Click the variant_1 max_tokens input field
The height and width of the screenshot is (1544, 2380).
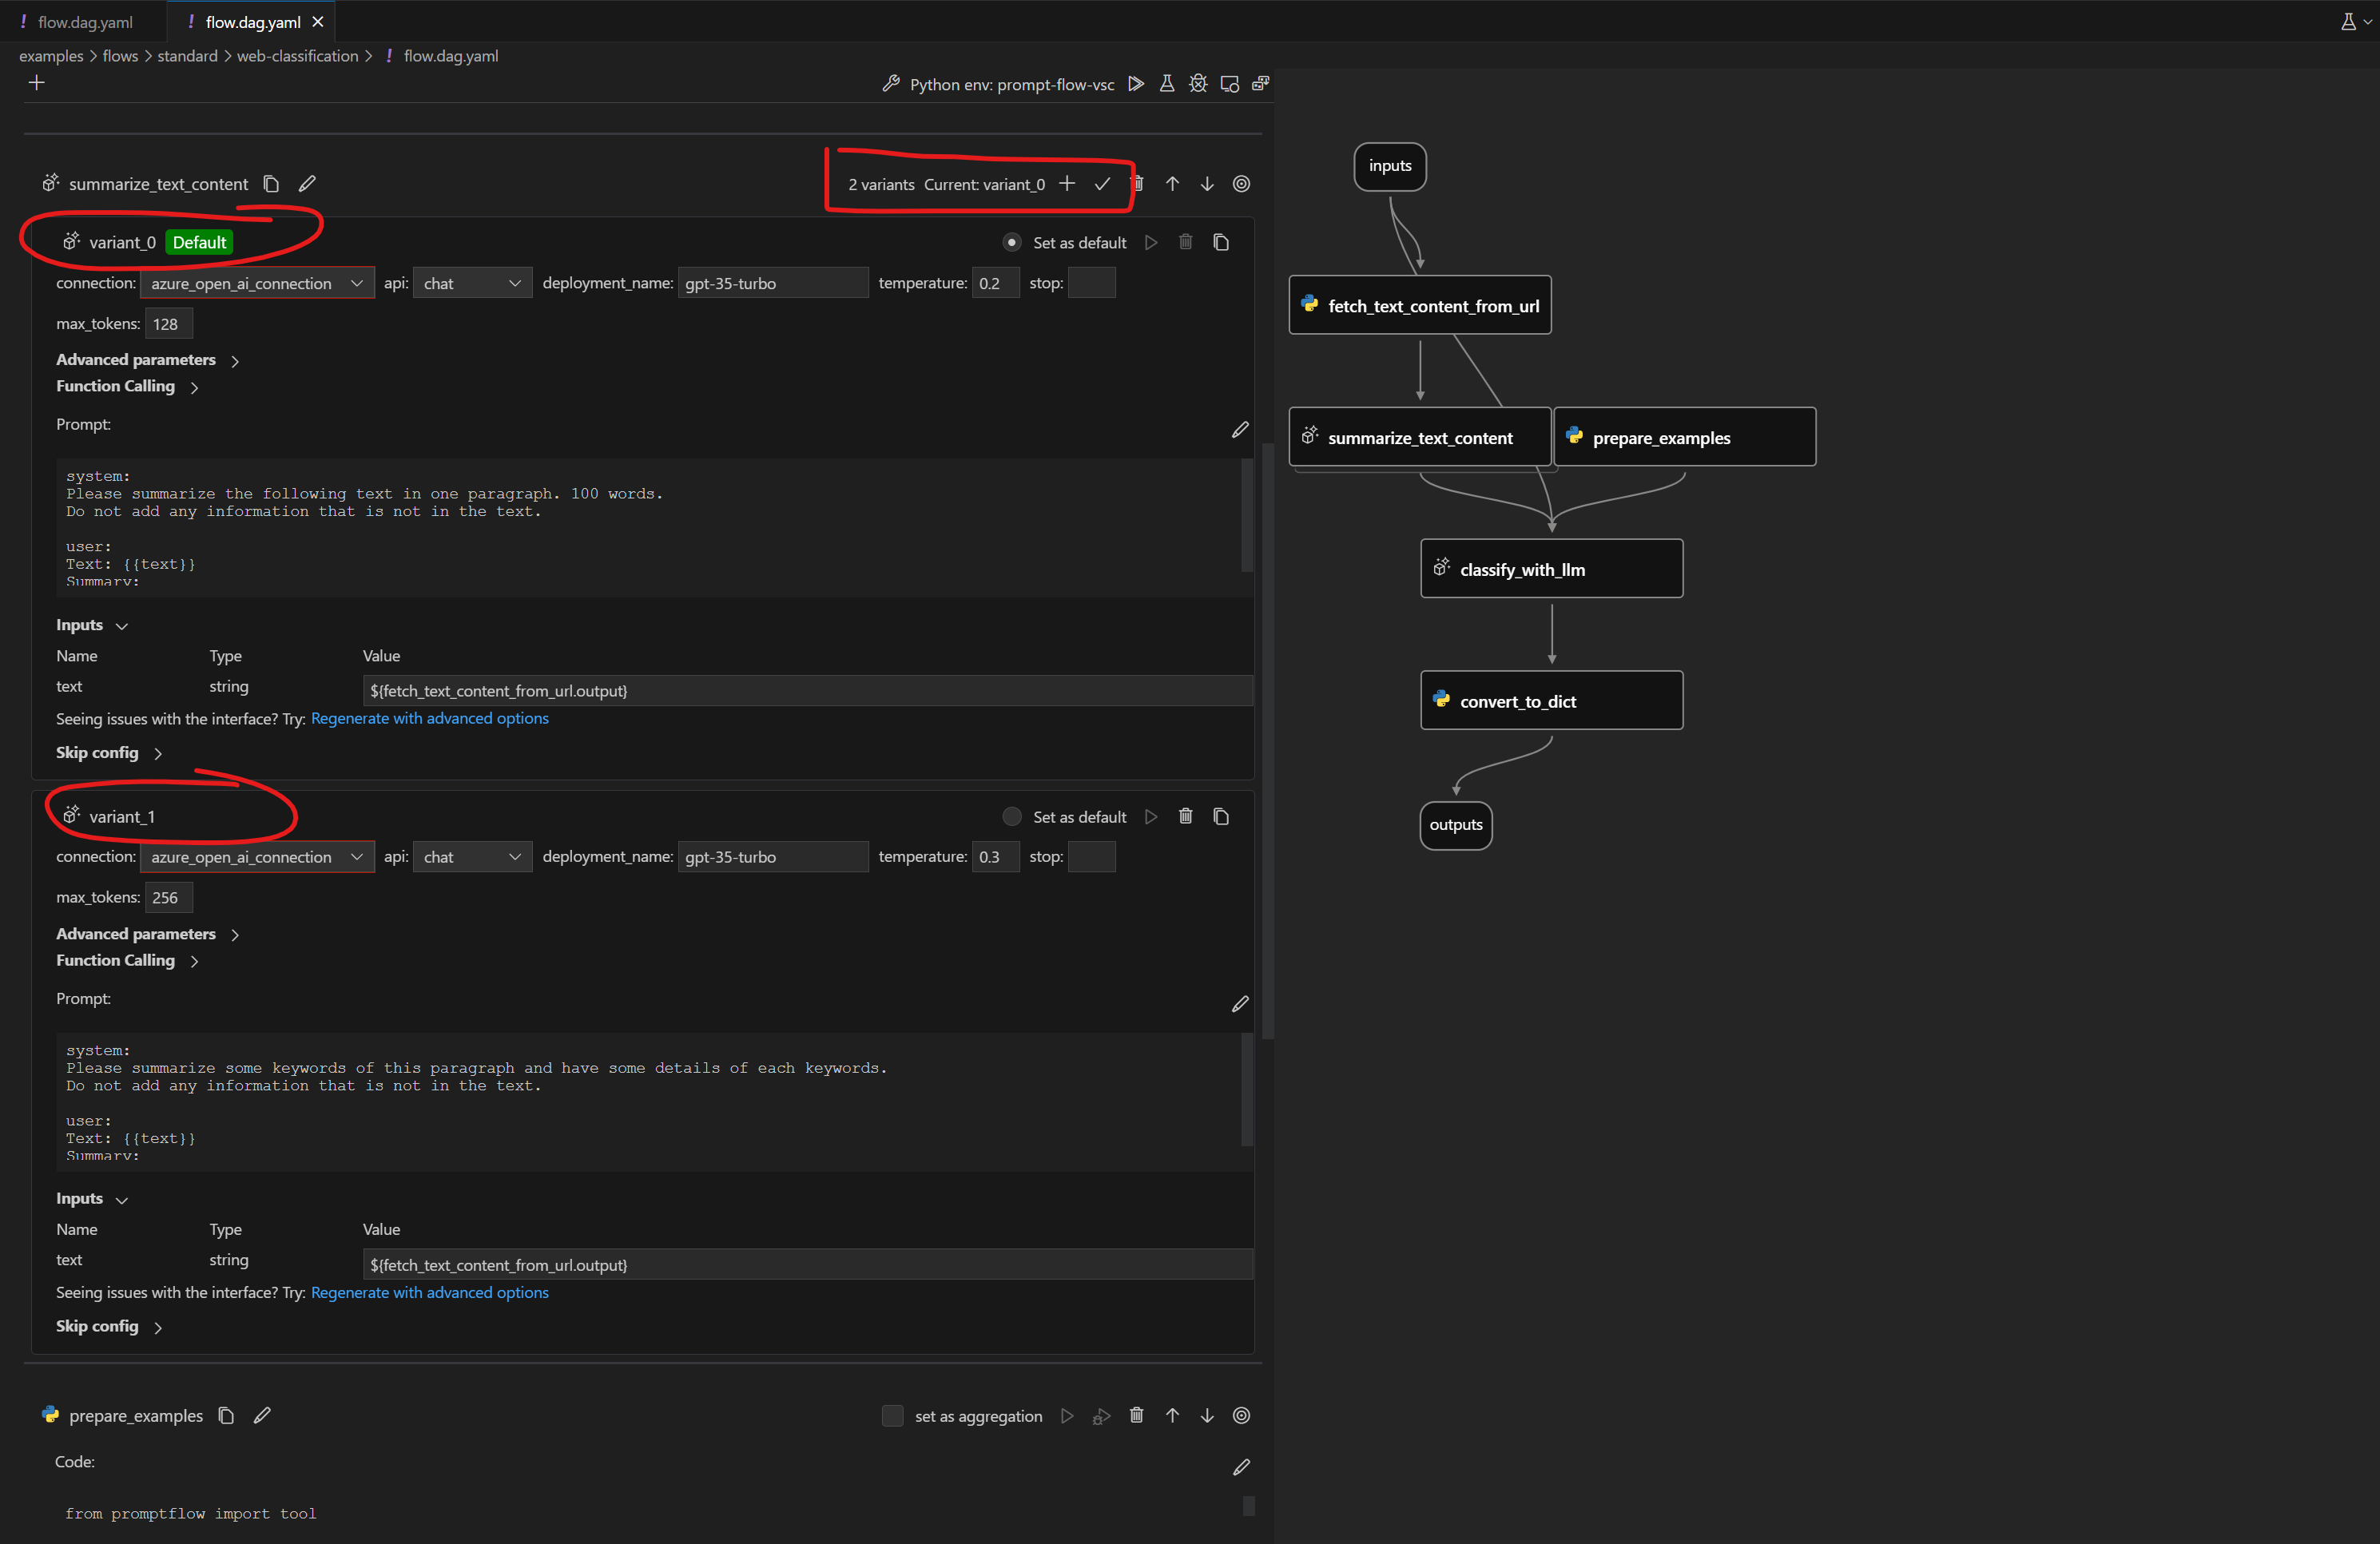168,898
